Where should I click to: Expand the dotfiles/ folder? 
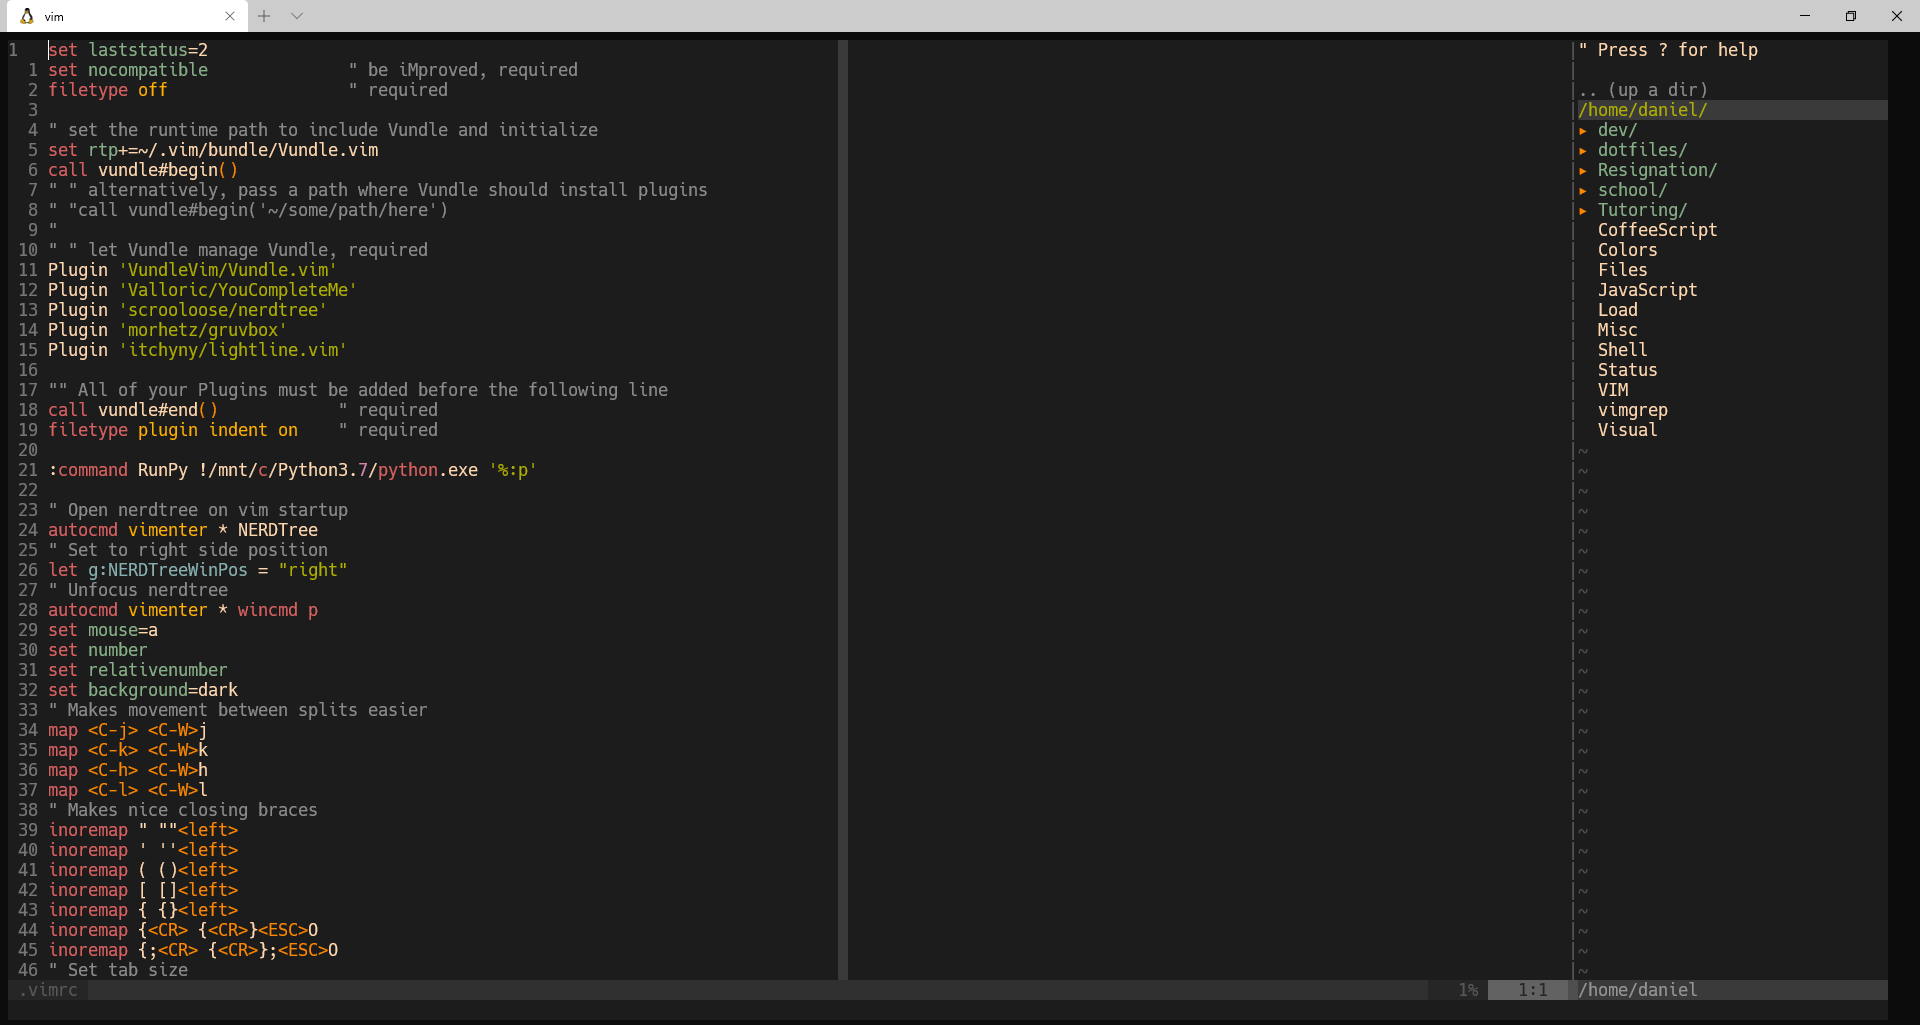tap(1642, 150)
